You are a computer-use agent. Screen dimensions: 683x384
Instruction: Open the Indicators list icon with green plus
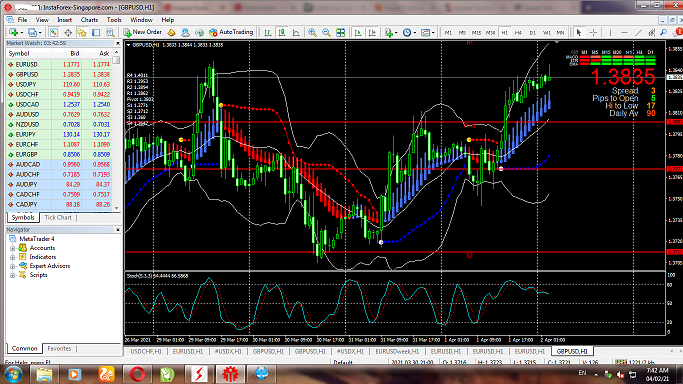[389, 32]
